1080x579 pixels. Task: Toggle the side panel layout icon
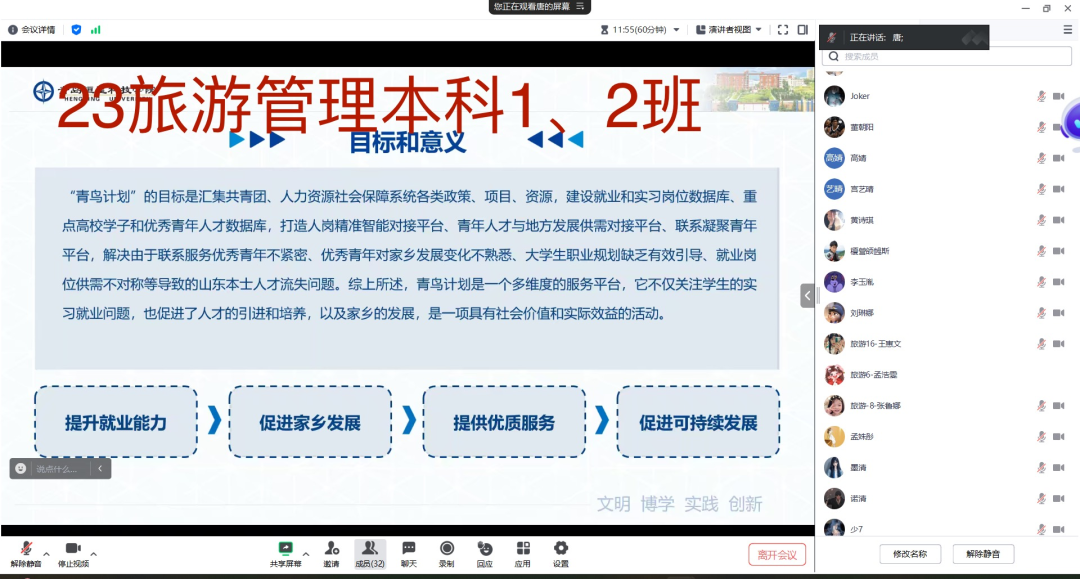802,30
